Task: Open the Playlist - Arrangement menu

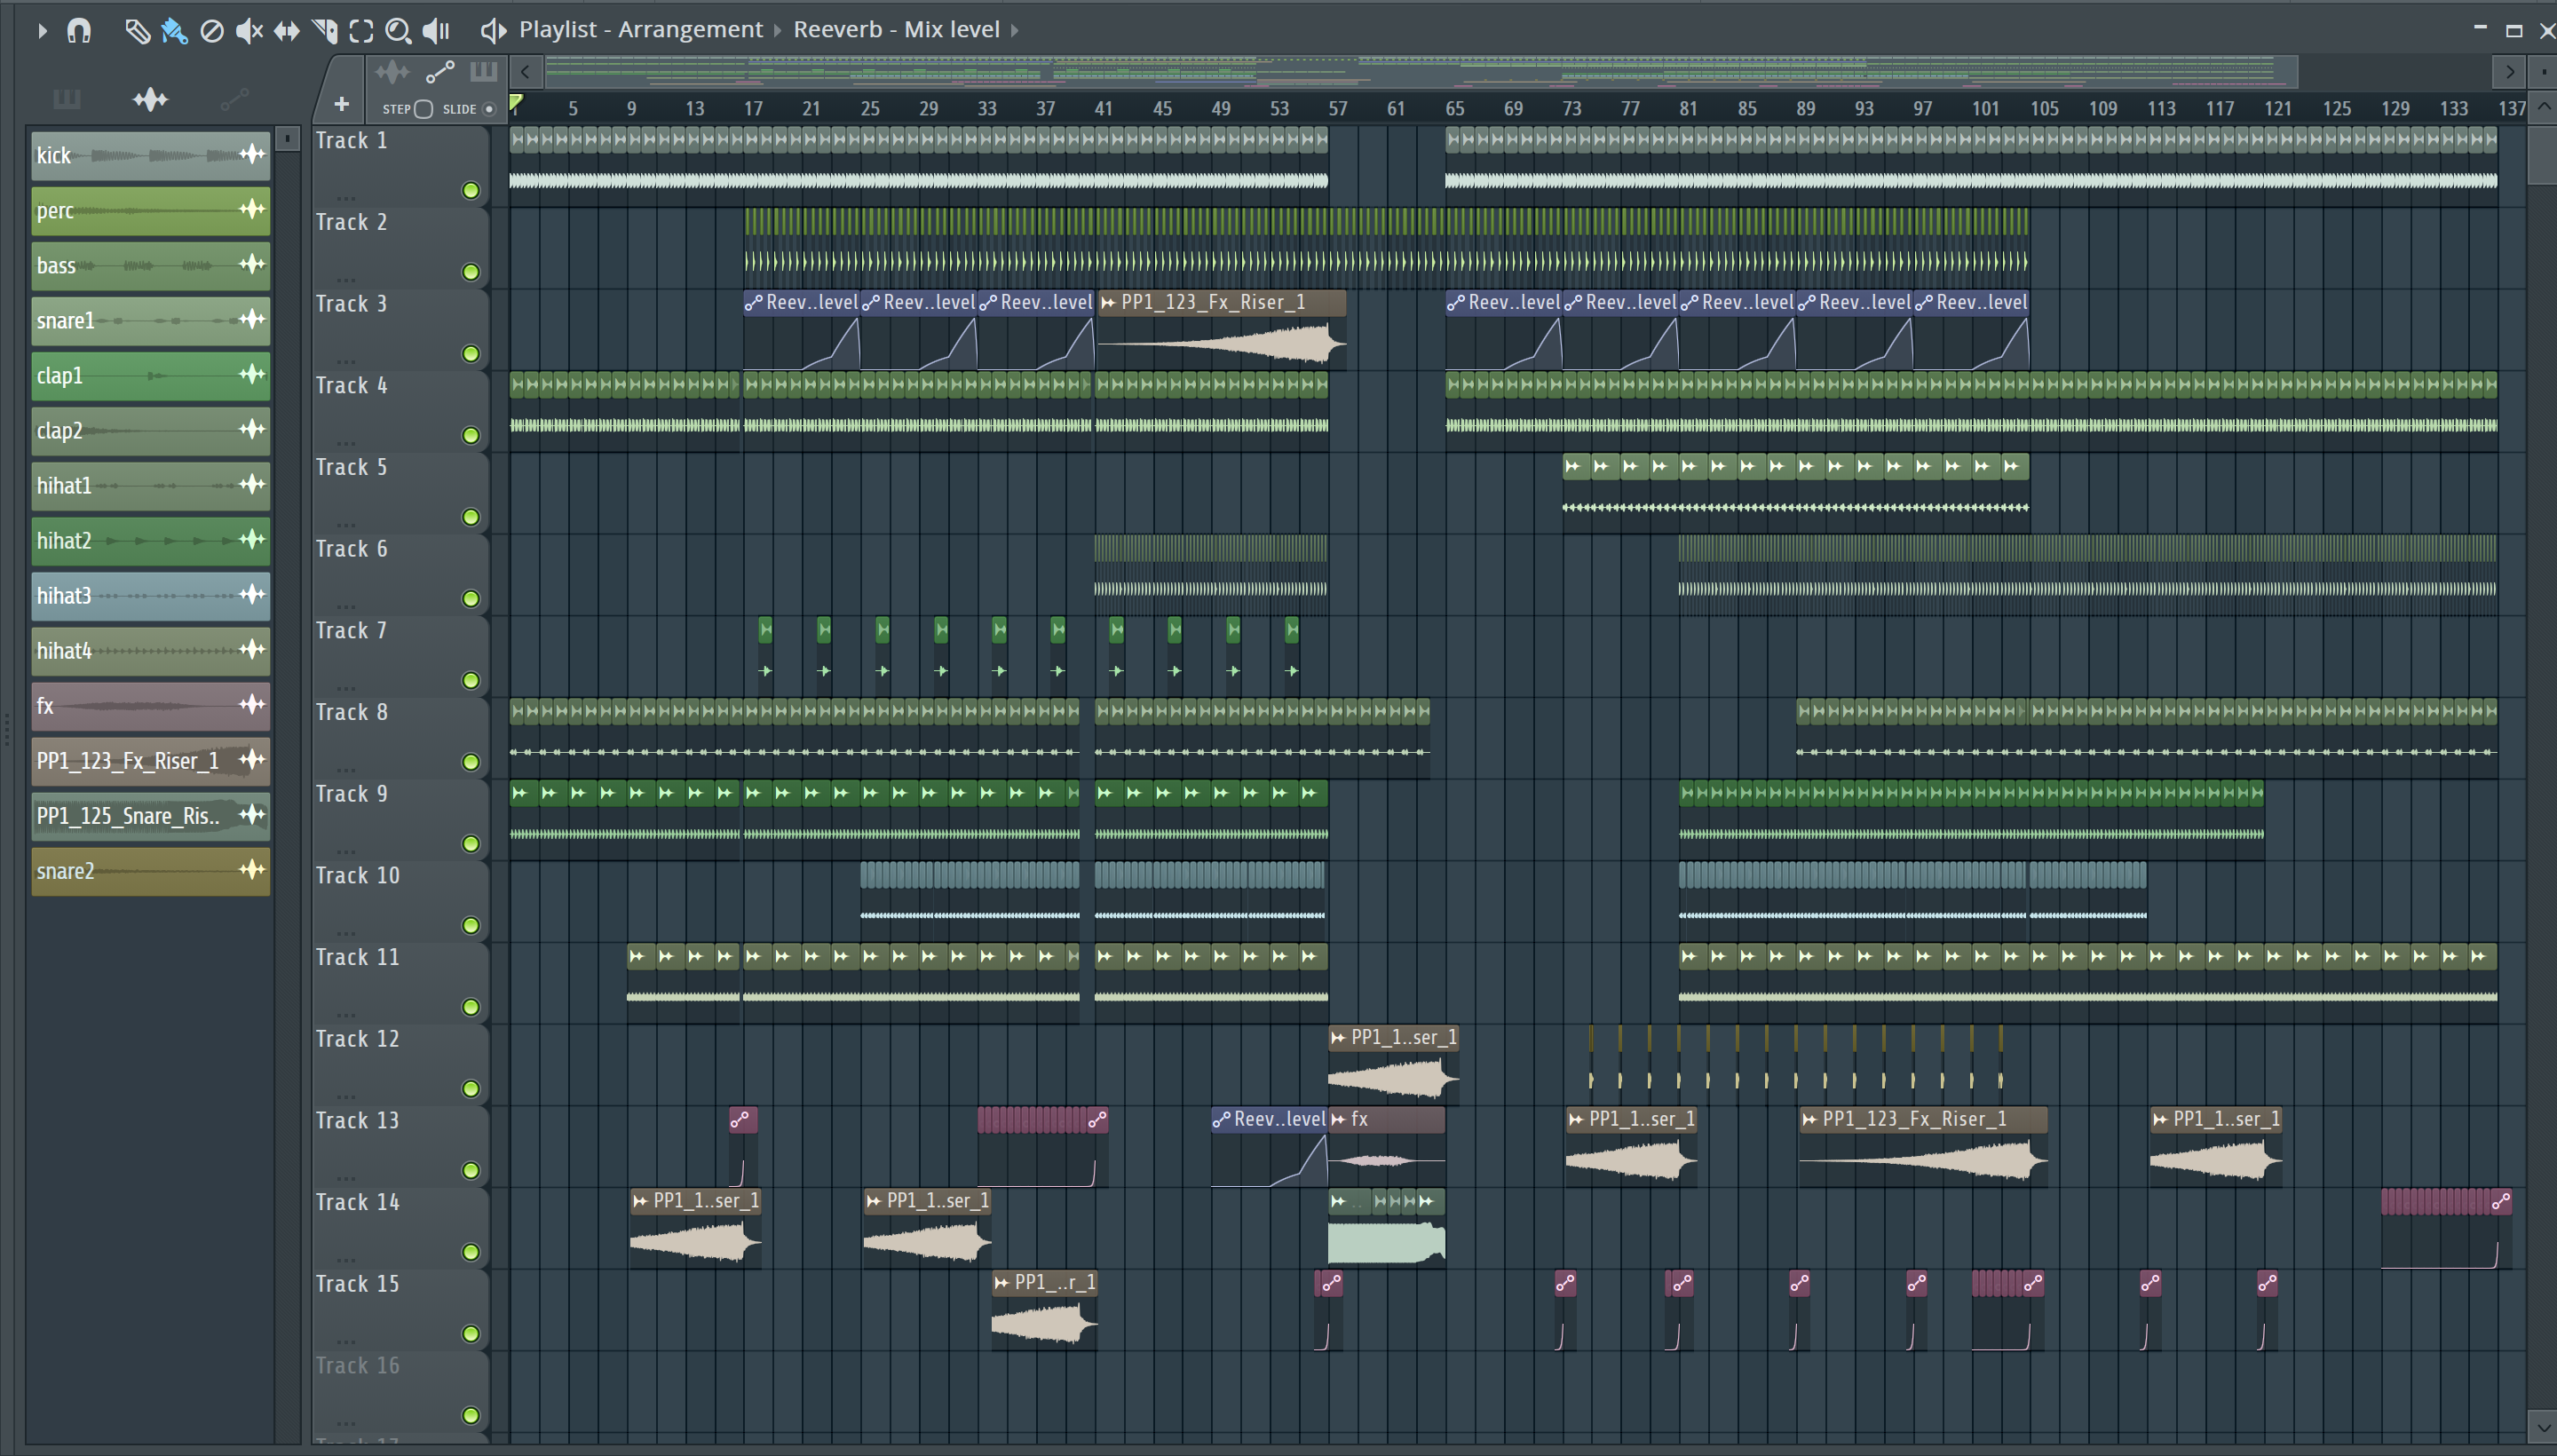Action: pos(640,30)
